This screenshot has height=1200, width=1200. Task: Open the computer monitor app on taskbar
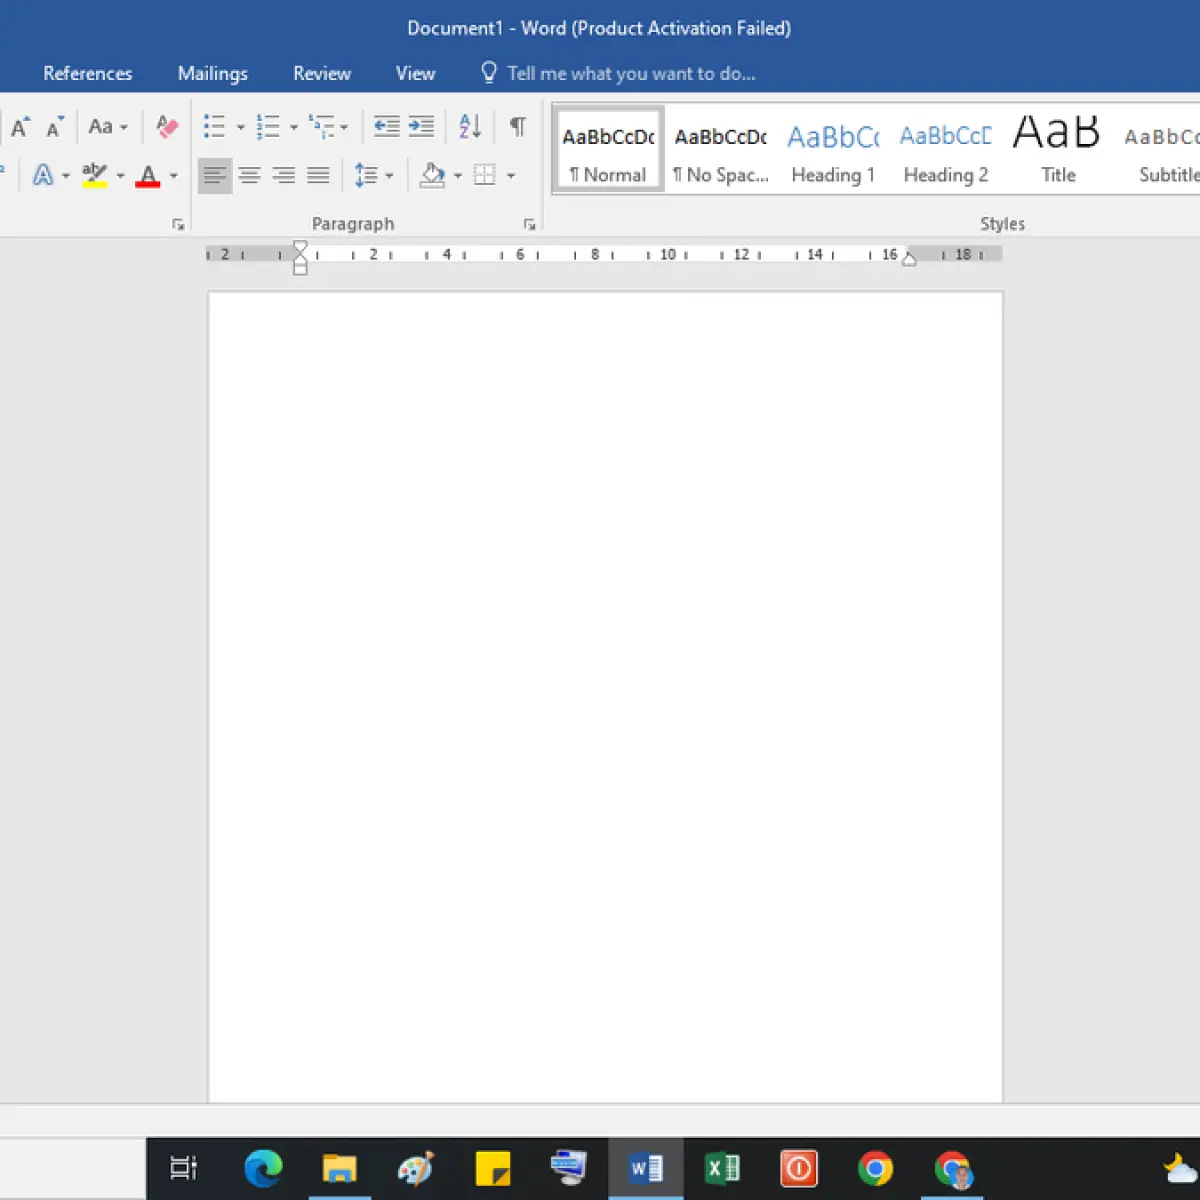click(x=569, y=1168)
